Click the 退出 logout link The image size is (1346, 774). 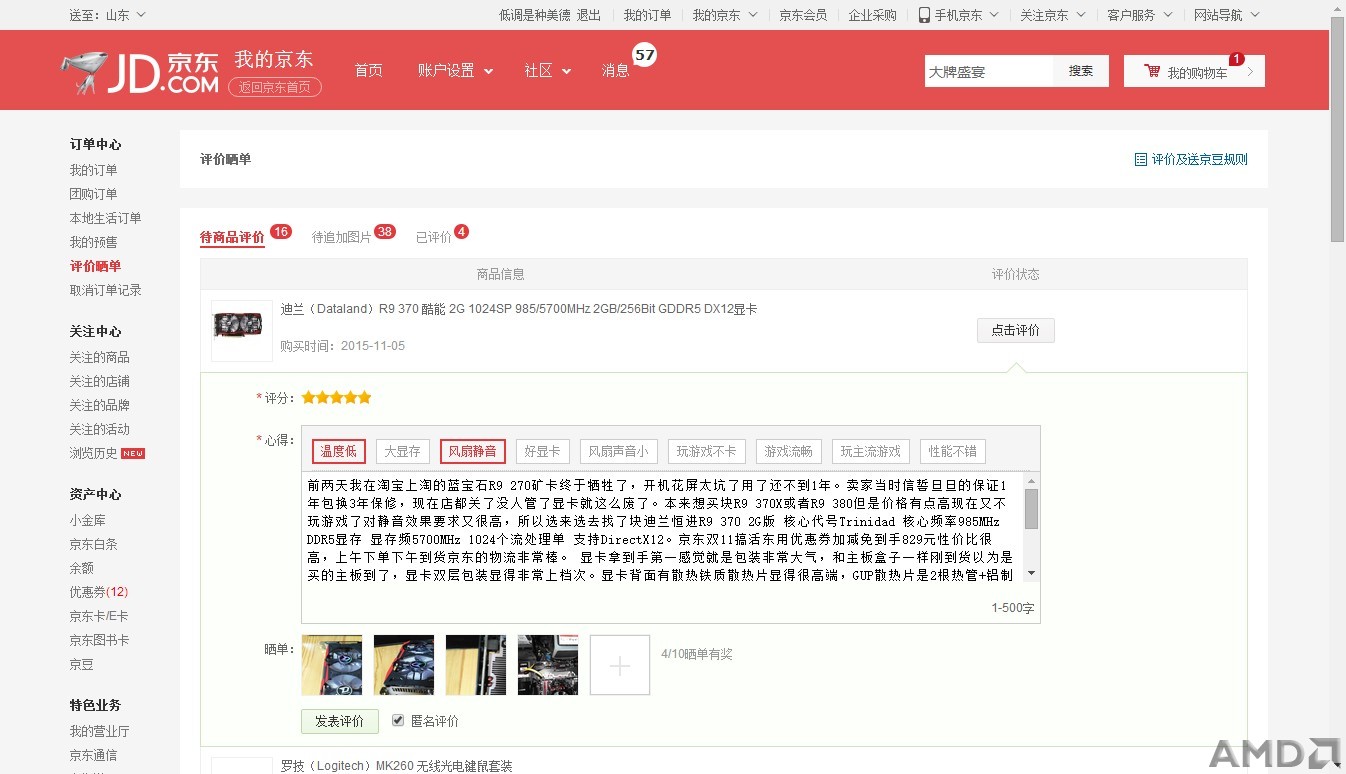click(x=588, y=15)
